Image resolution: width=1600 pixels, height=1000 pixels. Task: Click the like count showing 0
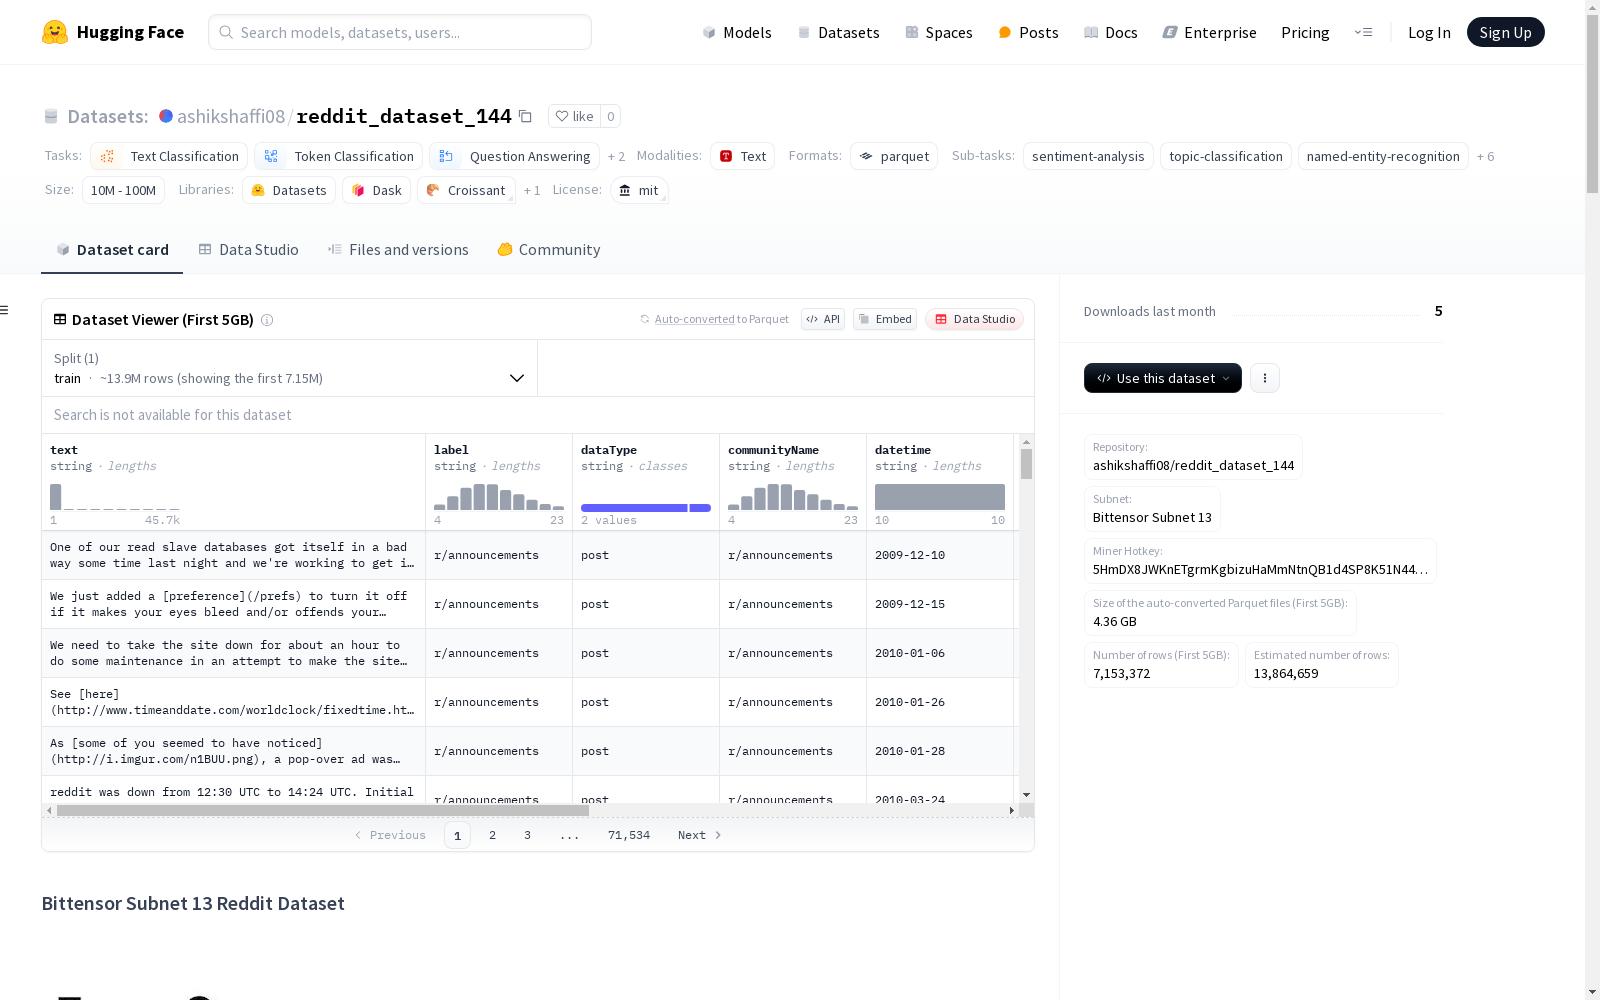pyautogui.click(x=610, y=116)
